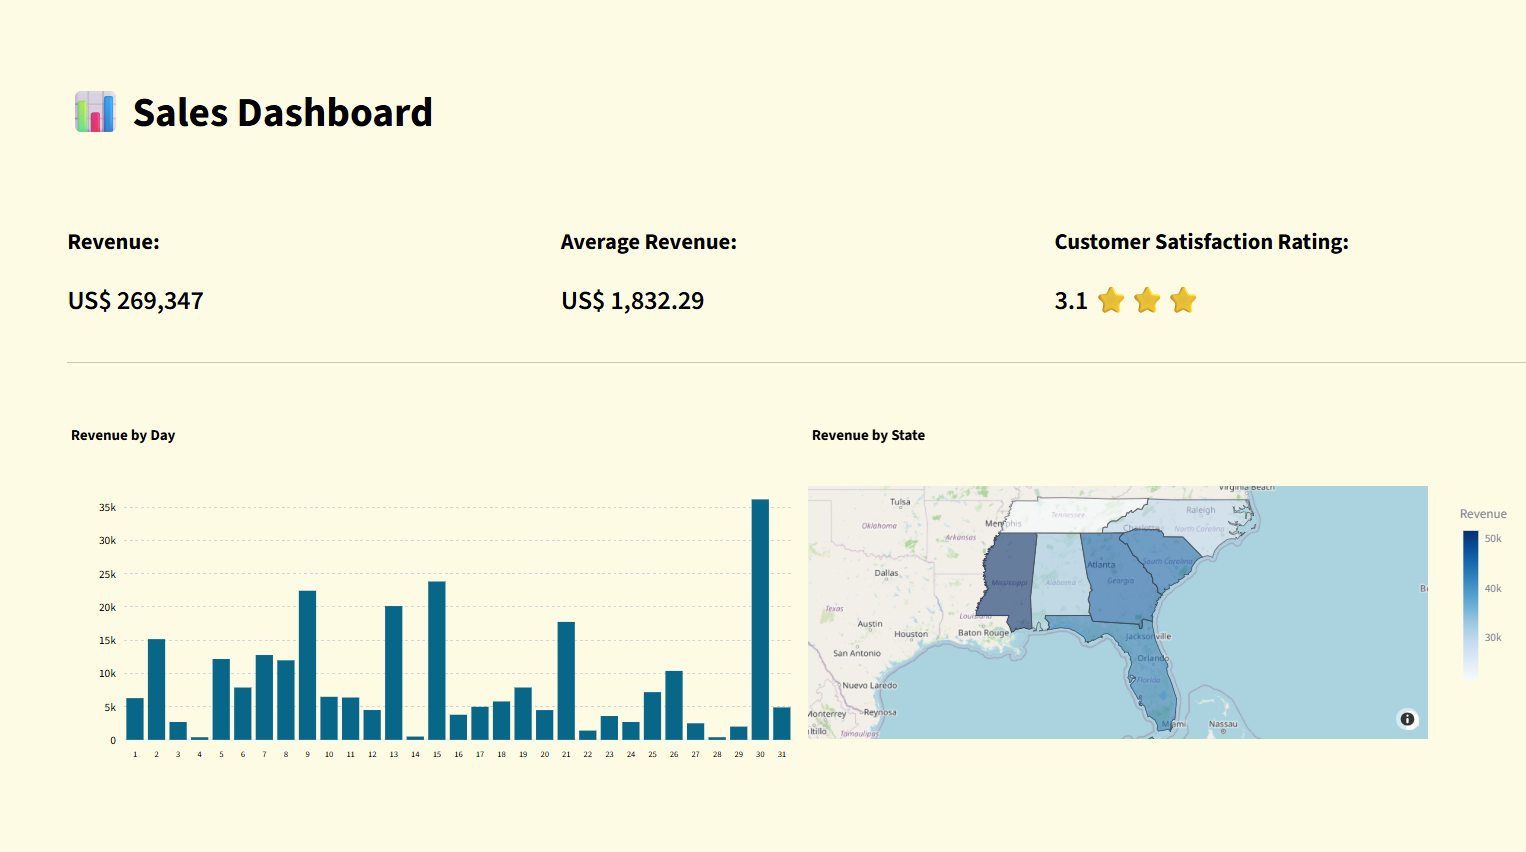This screenshot has width=1526, height=852.
Task: Click the 3.1 satisfaction rating value
Action: pos(1071,301)
